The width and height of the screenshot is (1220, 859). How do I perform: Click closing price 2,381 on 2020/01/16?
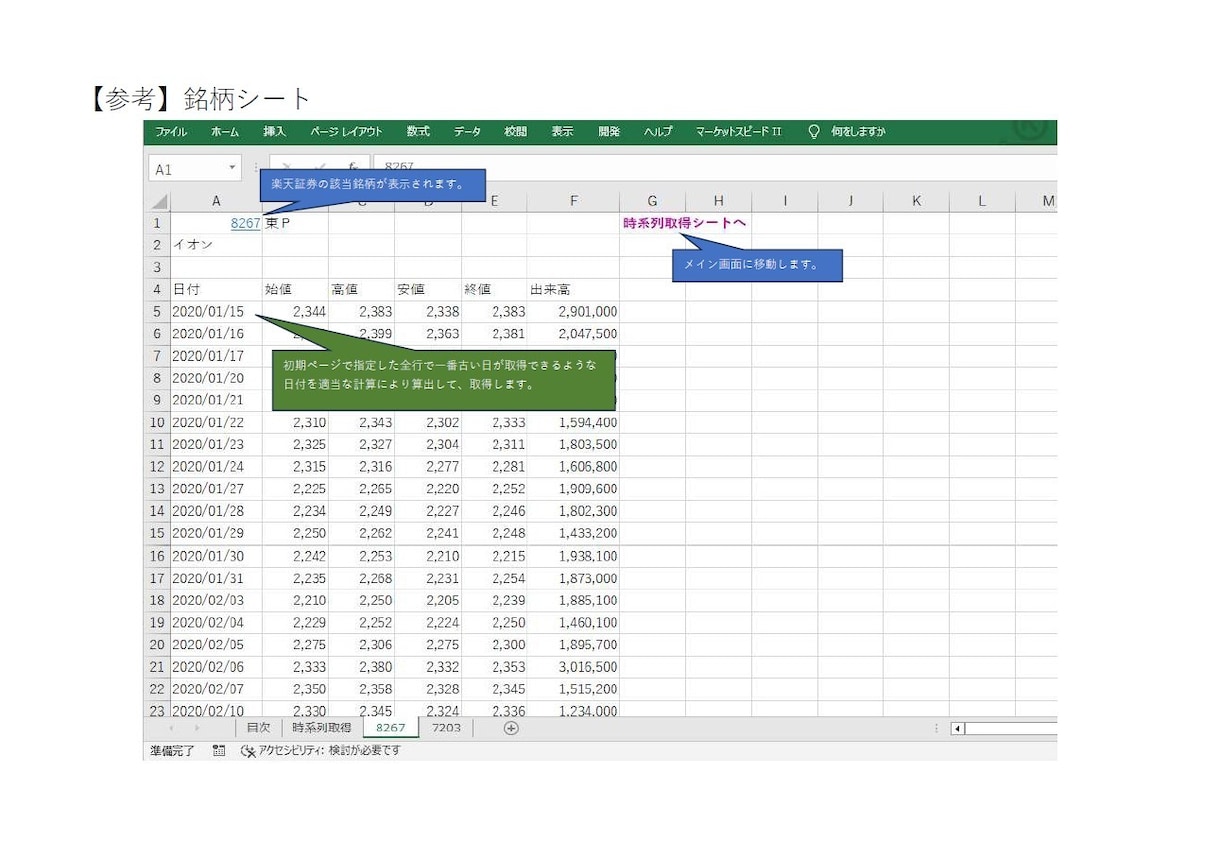pos(494,334)
